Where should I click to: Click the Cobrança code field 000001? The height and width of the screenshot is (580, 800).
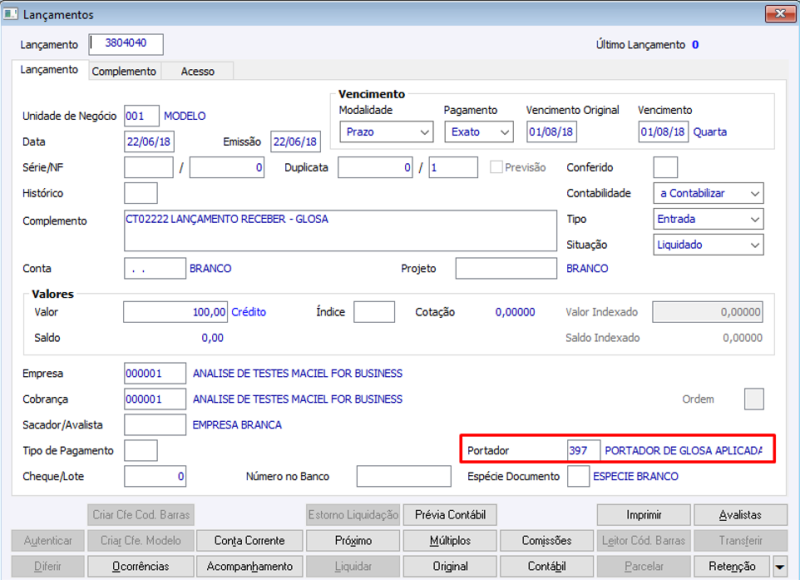pyautogui.click(x=155, y=399)
